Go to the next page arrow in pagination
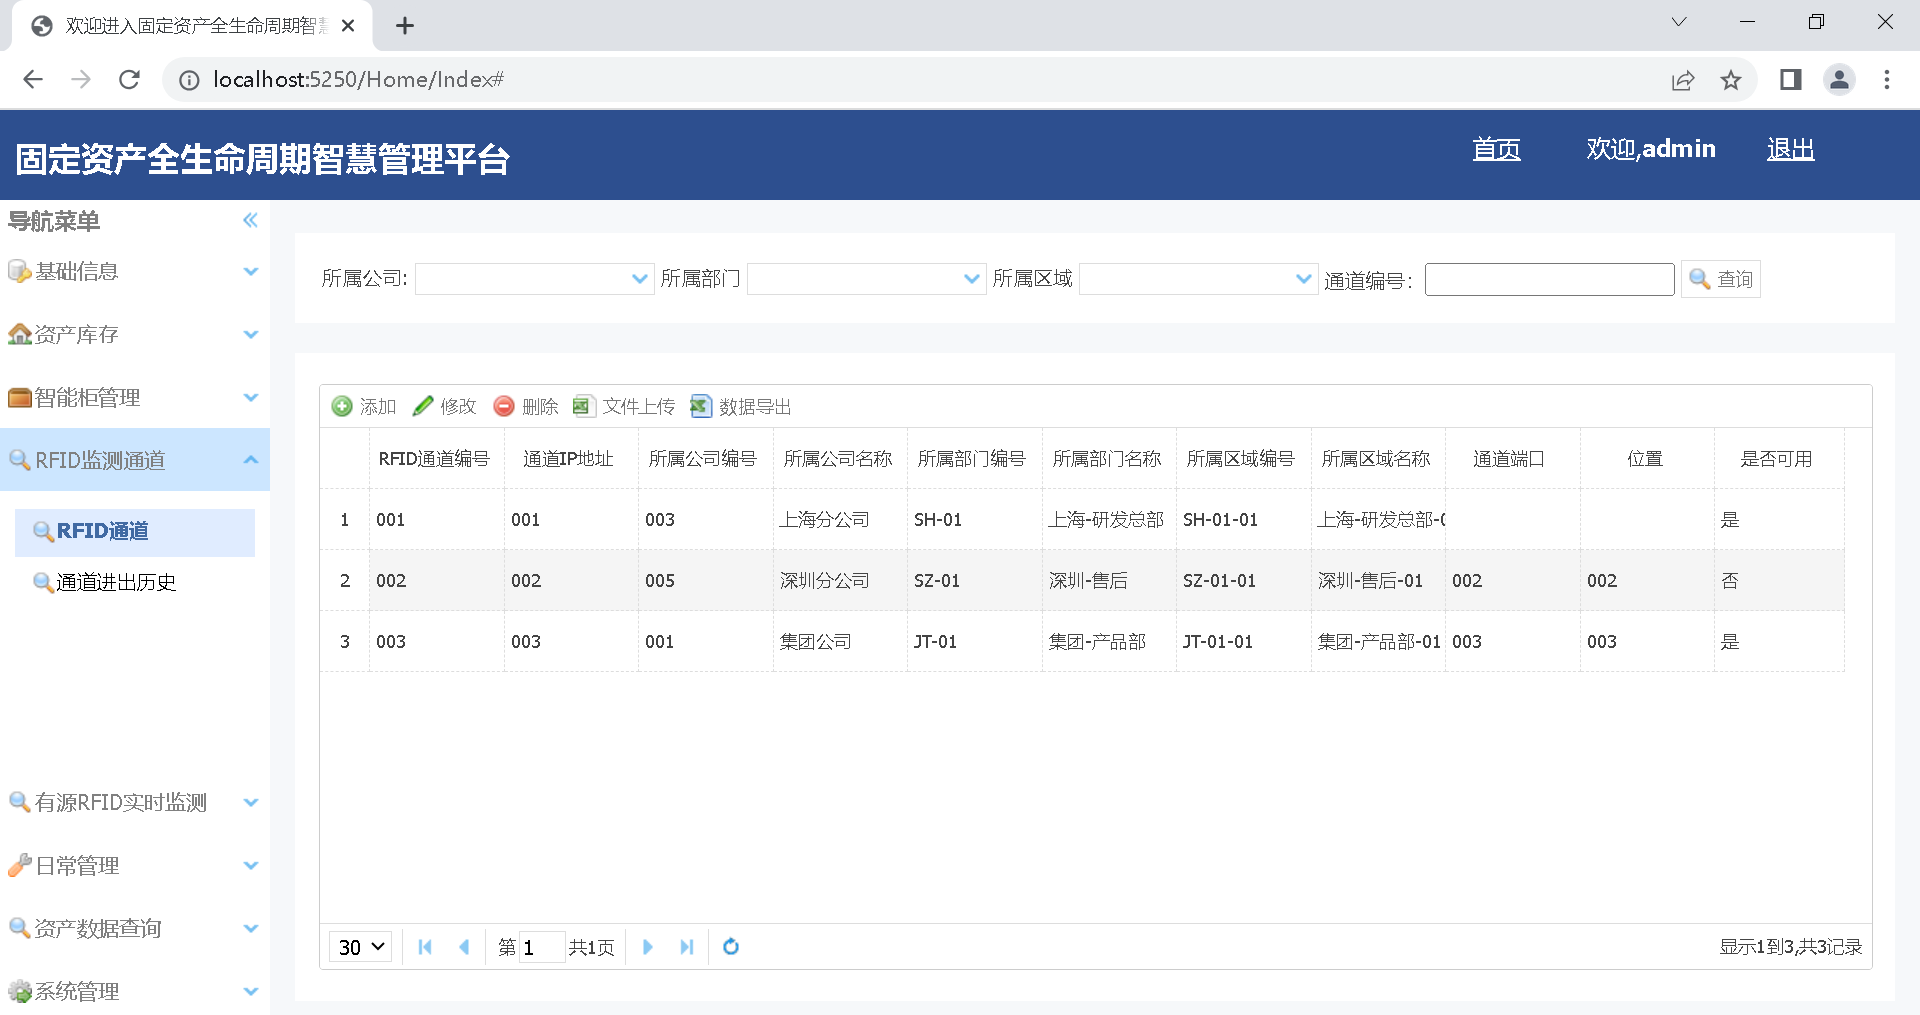The image size is (1920, 1015). pyautogui.click(x=648, y=947)
